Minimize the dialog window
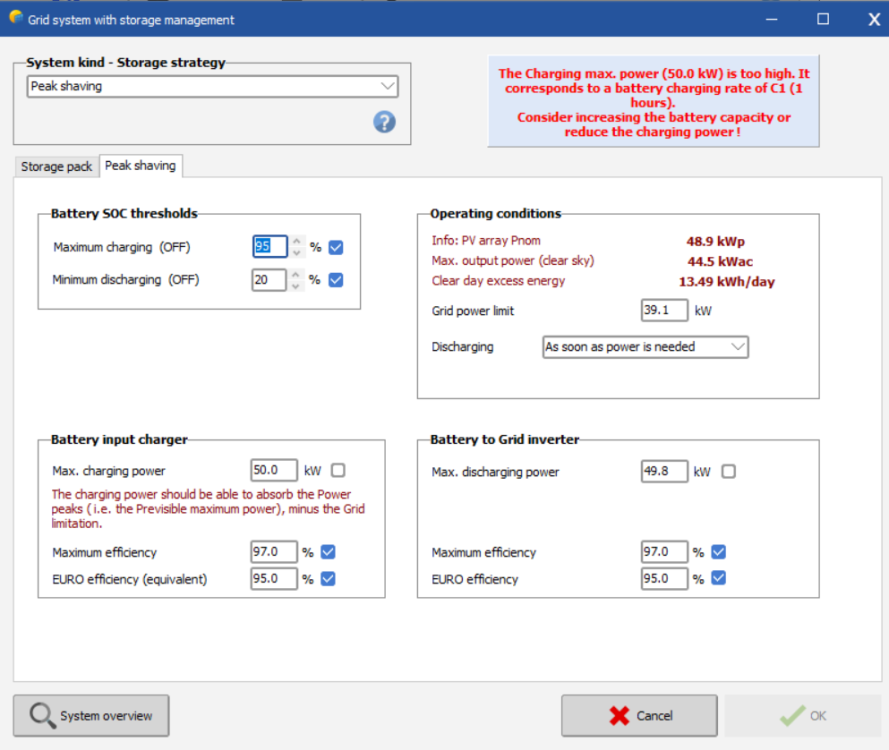 [x=772, y=18]
